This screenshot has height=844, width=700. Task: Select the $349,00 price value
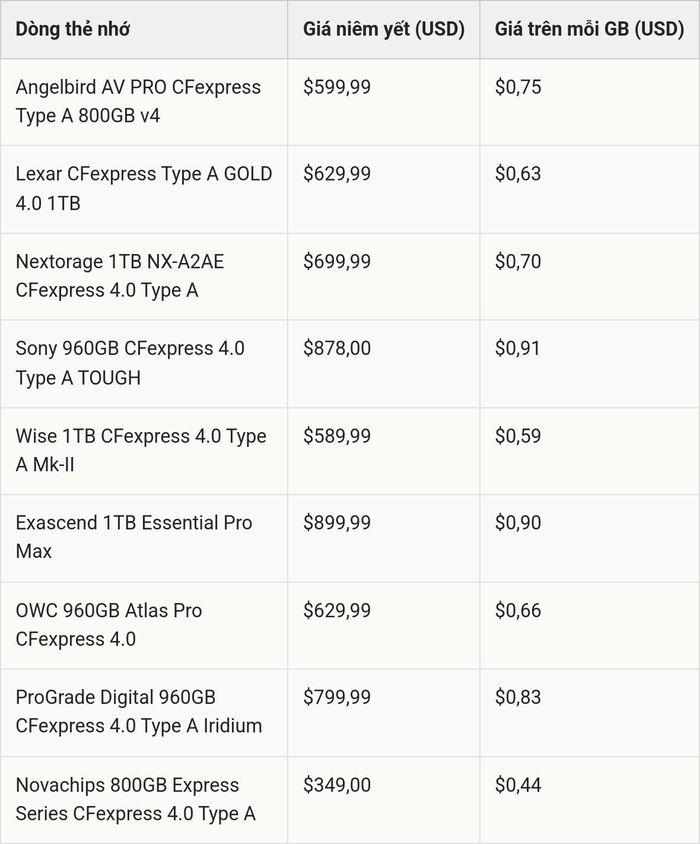(x=337, y=785)
